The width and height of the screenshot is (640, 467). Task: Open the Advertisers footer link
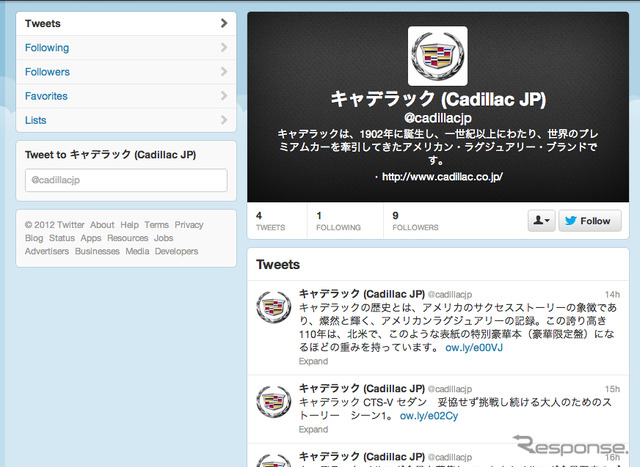47,251
